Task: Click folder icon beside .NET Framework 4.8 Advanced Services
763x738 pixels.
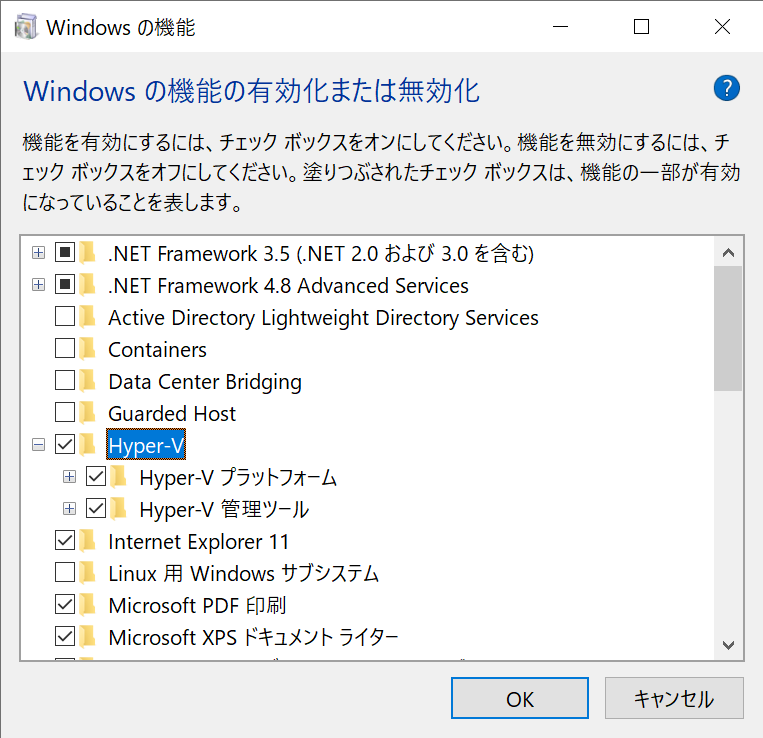Action: (88, 285)
